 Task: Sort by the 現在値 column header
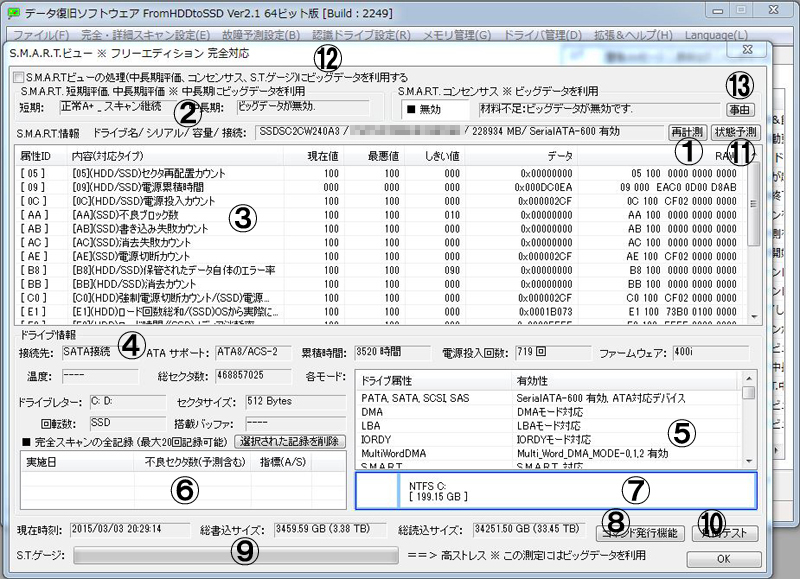(x=314, y=156)
